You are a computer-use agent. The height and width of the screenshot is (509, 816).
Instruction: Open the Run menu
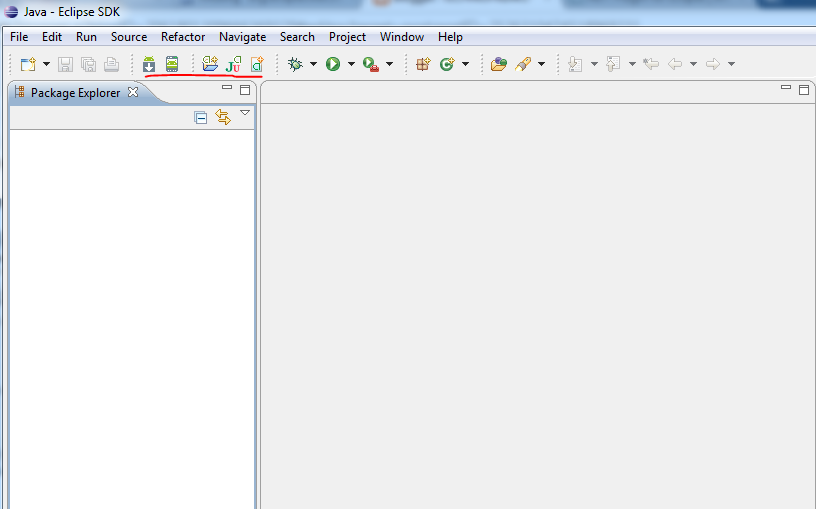click(x=86, y=37)
